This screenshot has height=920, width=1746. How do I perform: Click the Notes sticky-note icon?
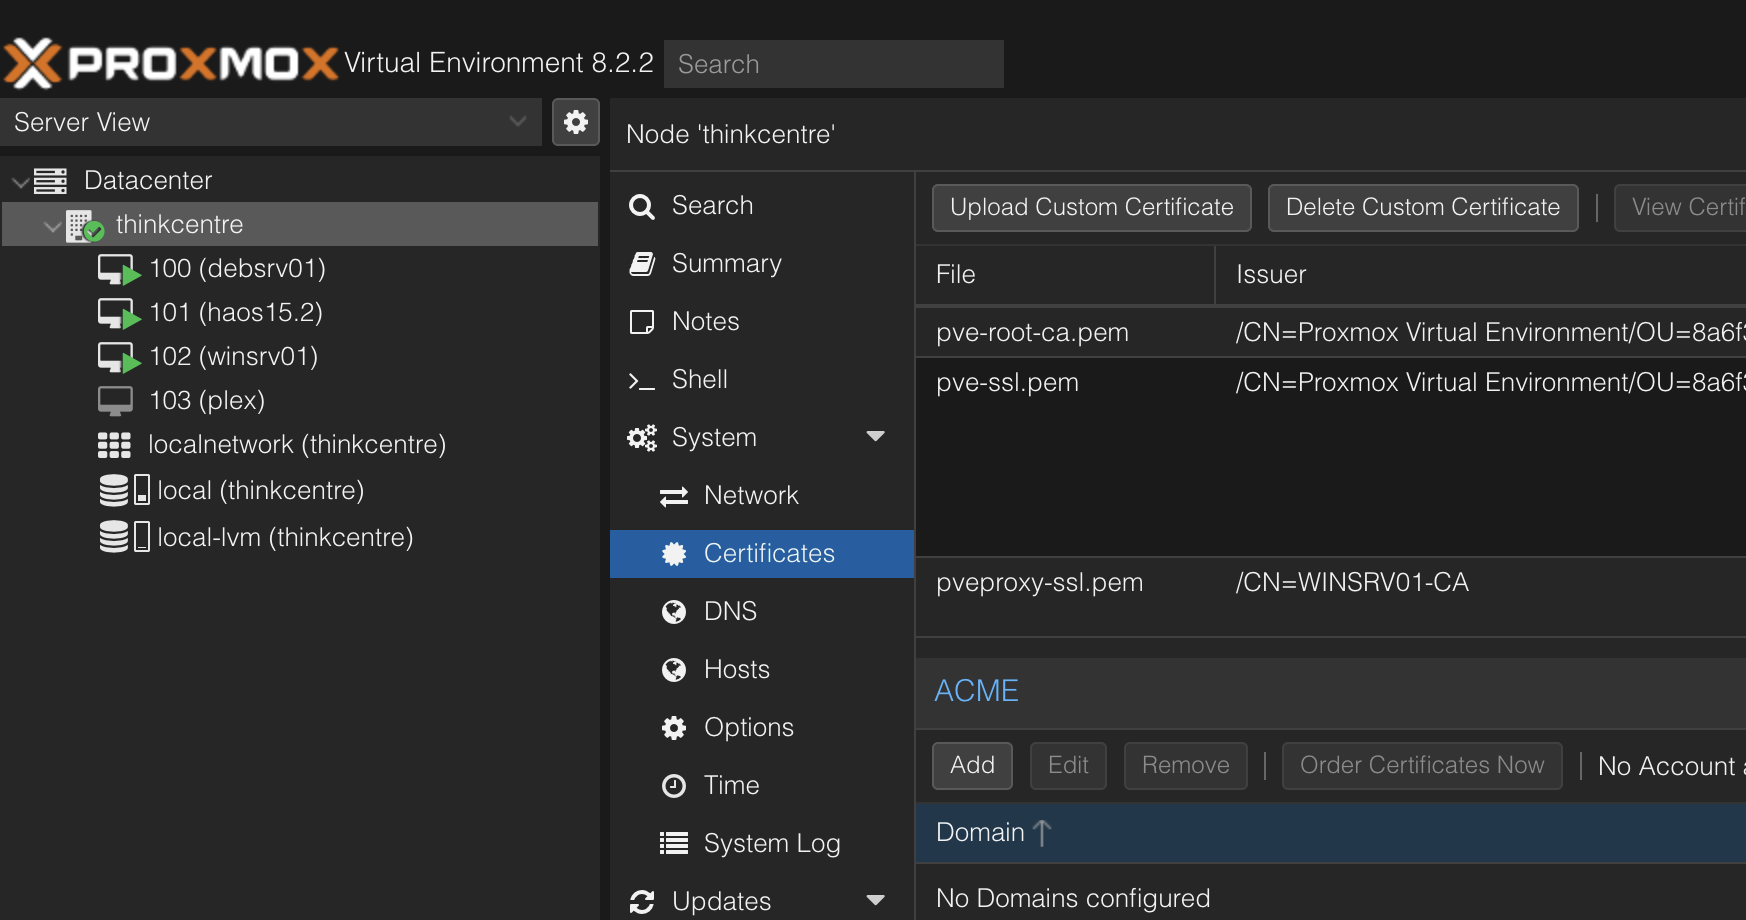point(641,322)
